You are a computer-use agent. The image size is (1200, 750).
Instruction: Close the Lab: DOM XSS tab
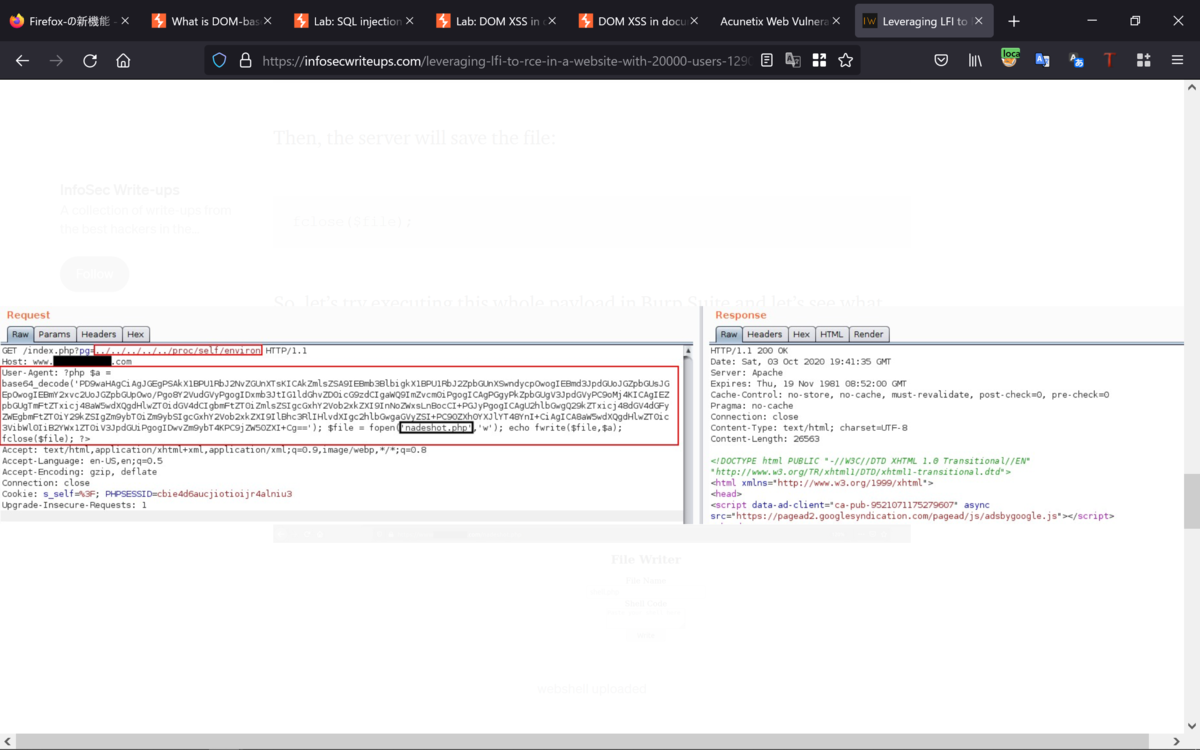551,21
